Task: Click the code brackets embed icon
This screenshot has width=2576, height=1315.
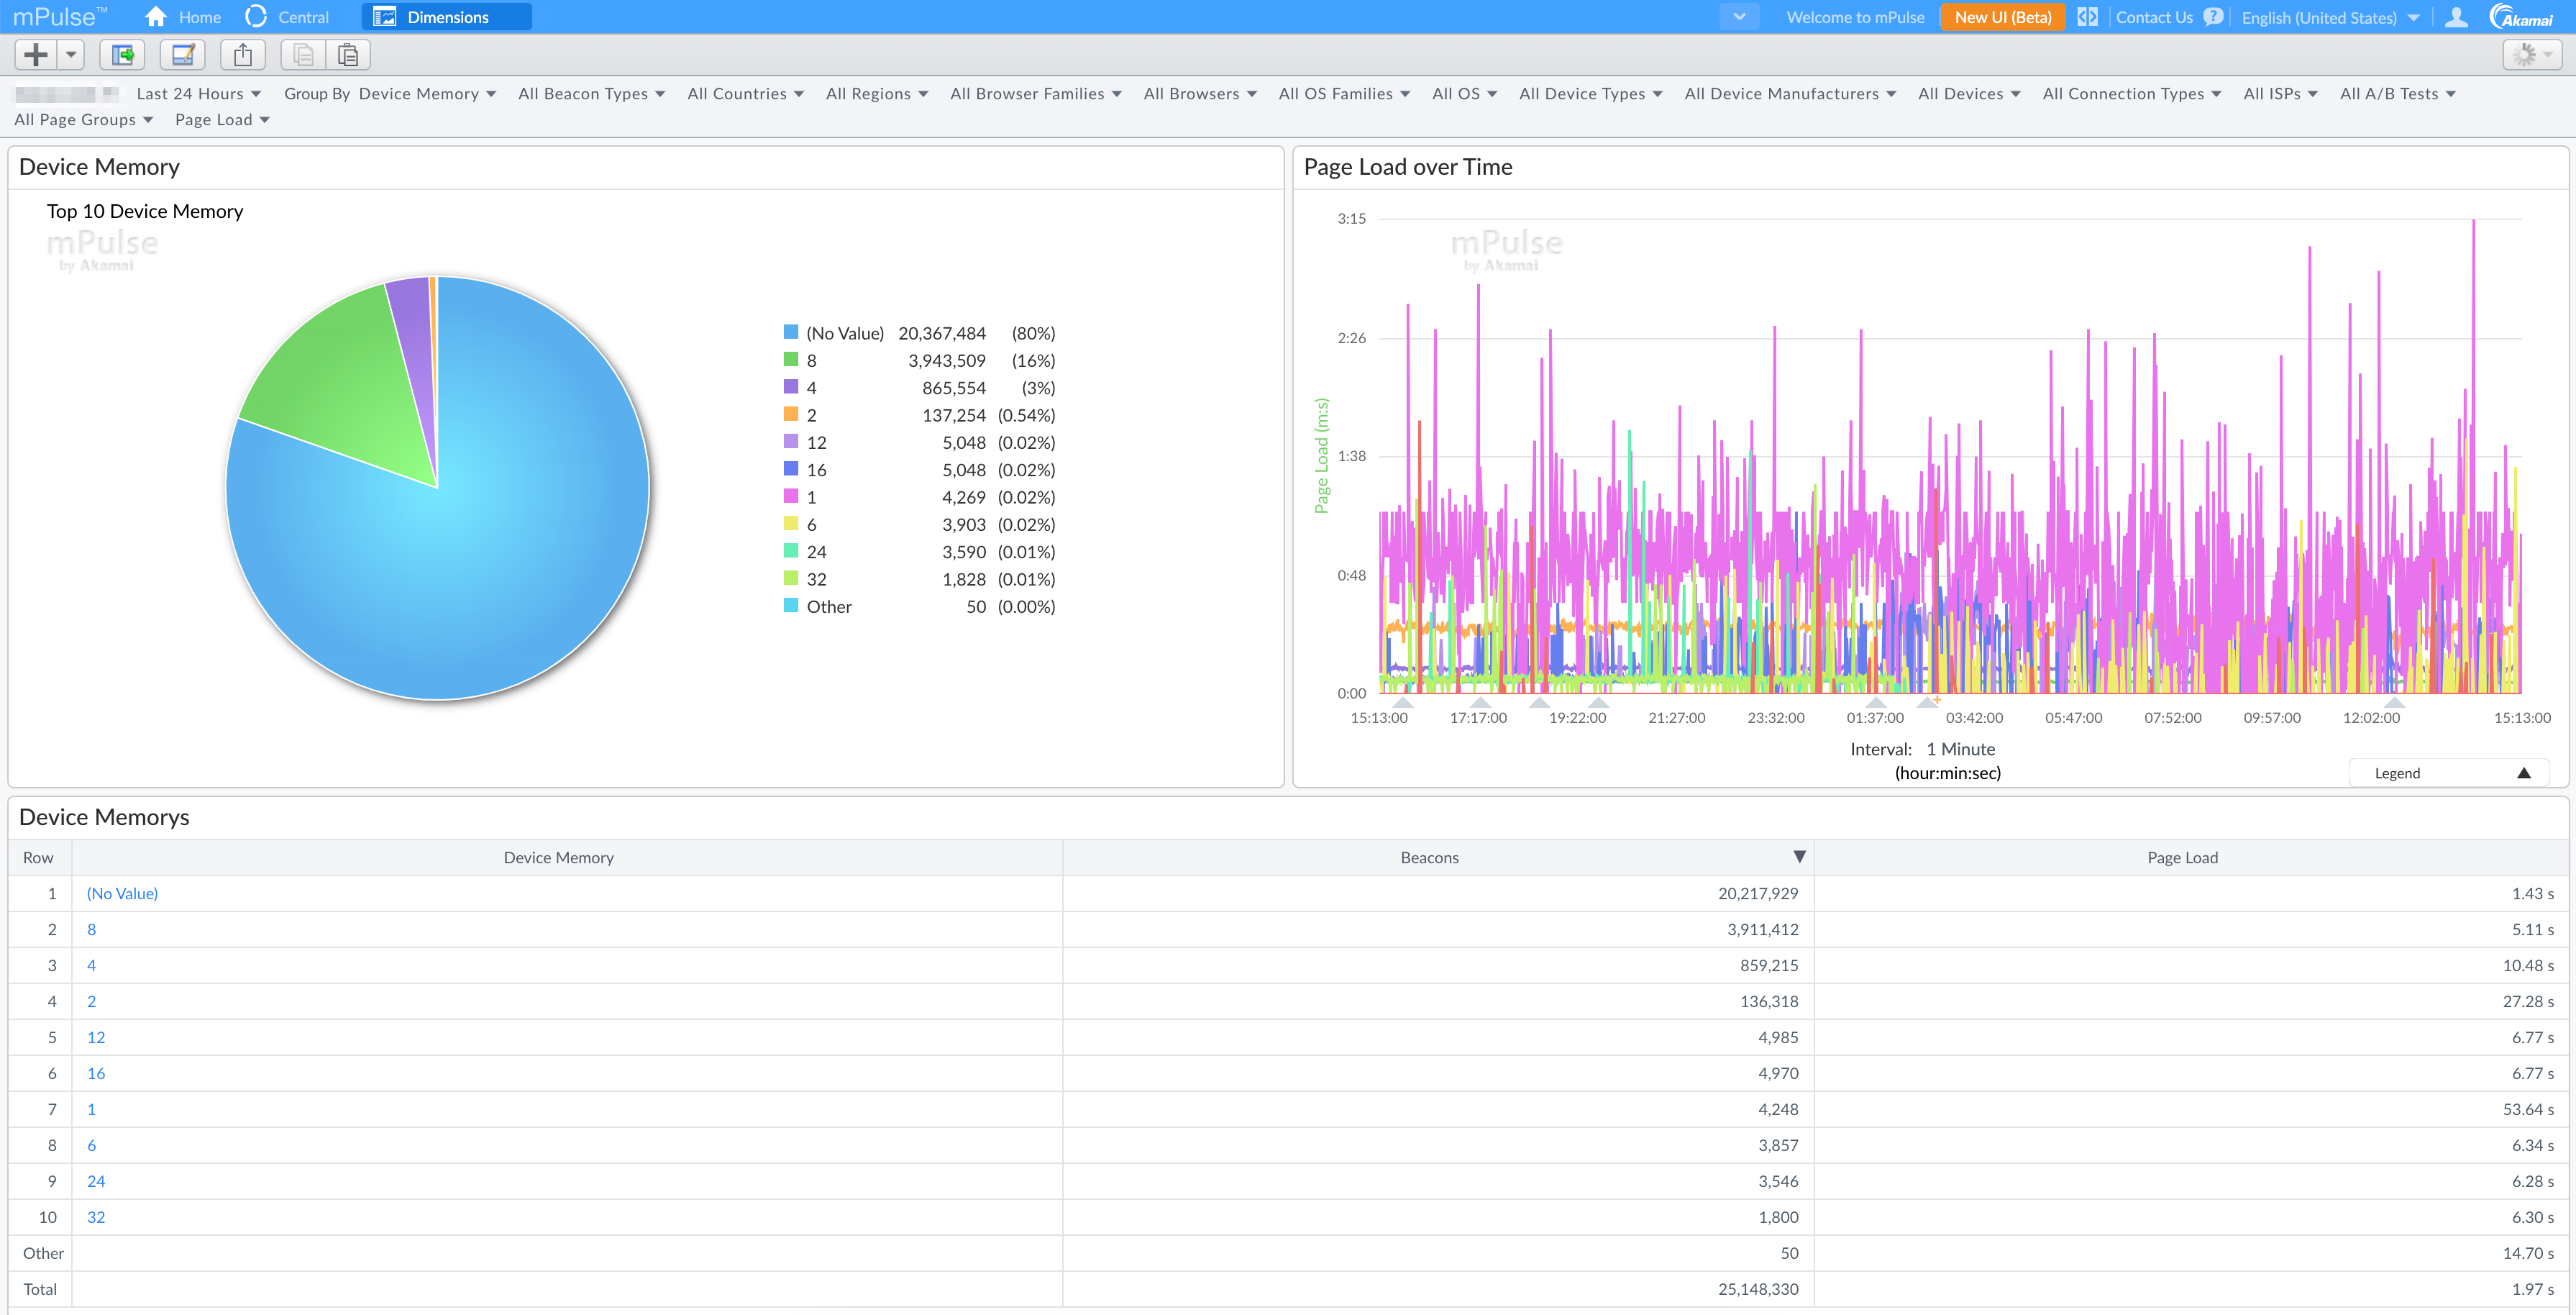Action: [x=2087, y=17]
